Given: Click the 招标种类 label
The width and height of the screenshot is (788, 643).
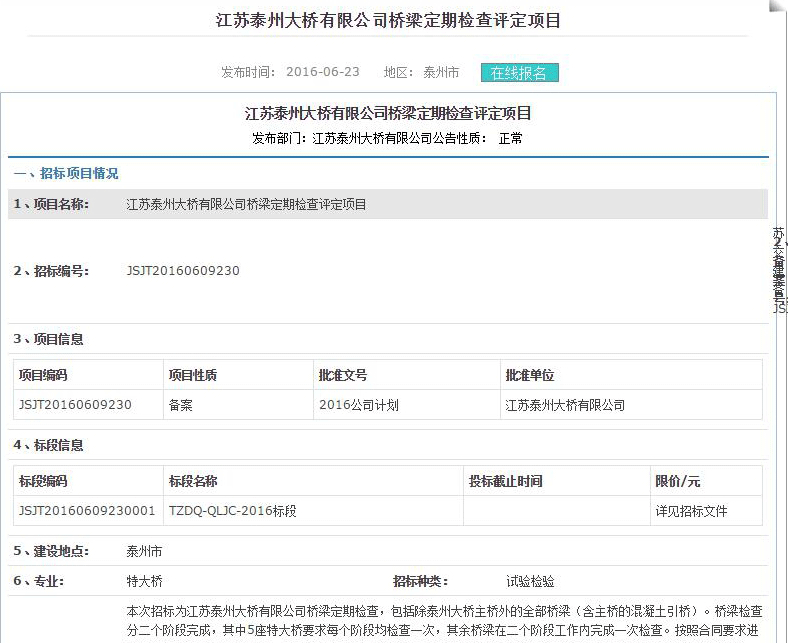Looking at the screenshot, I should coord(420,582).
